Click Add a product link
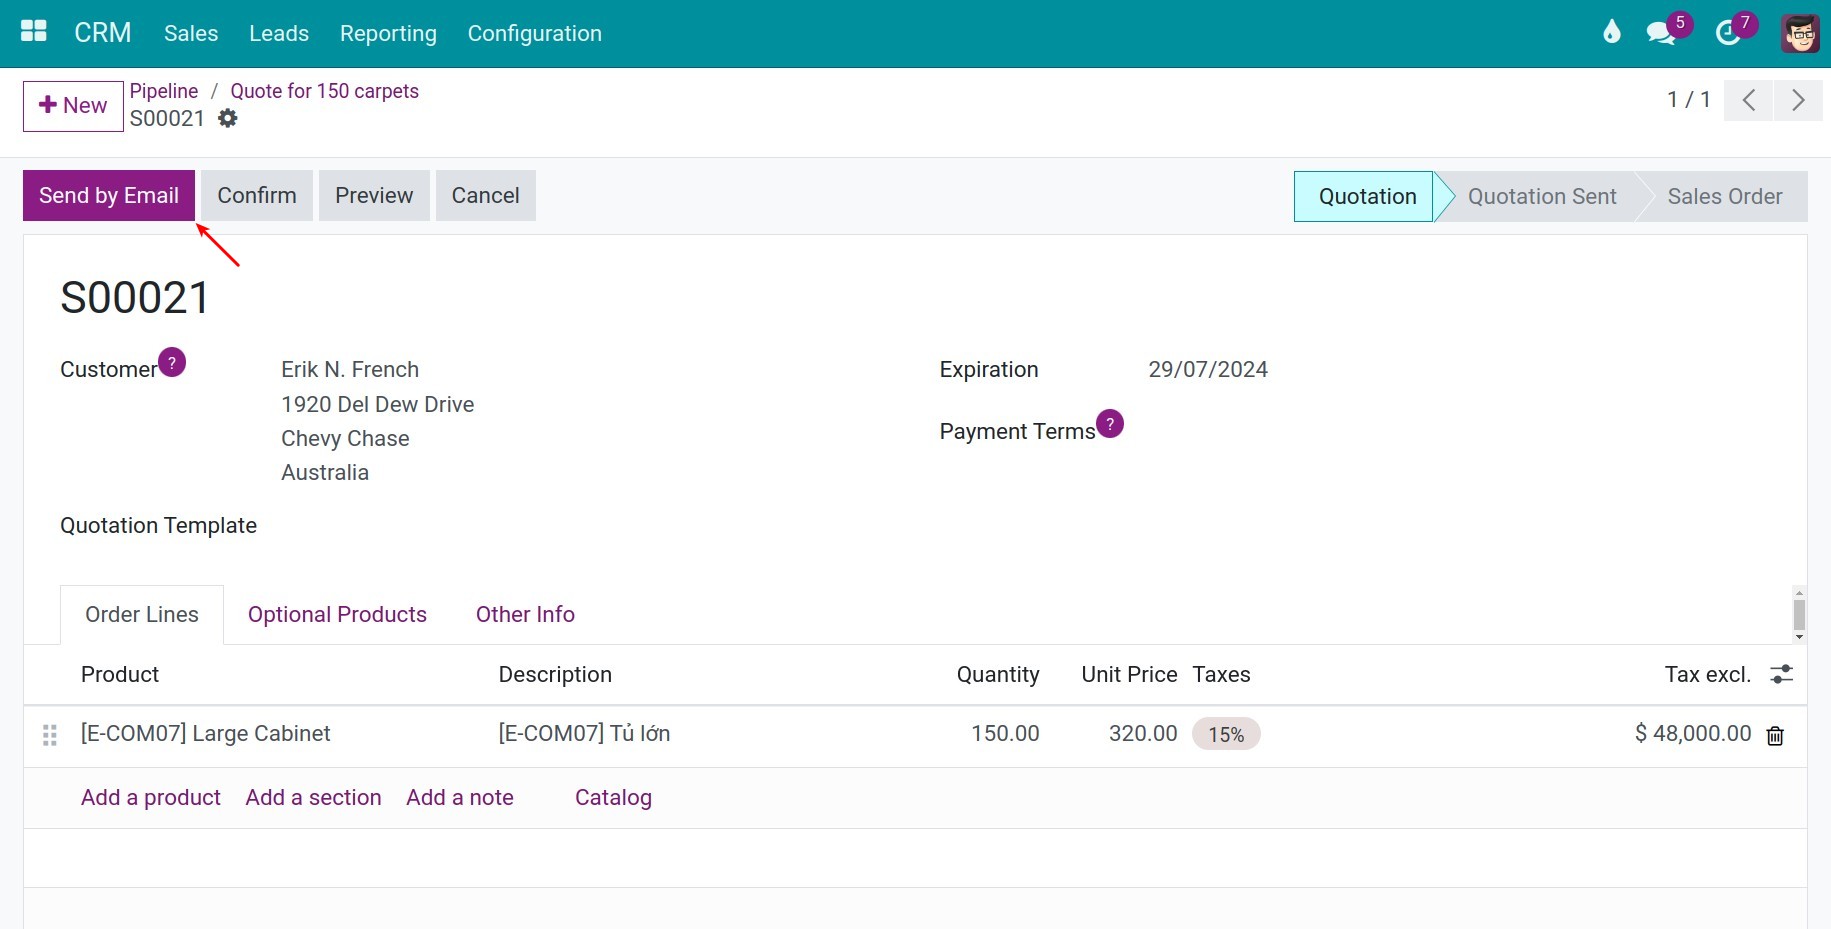This screenshot has height=929, width=1831. pyautogui.click(x=151, y=797)
